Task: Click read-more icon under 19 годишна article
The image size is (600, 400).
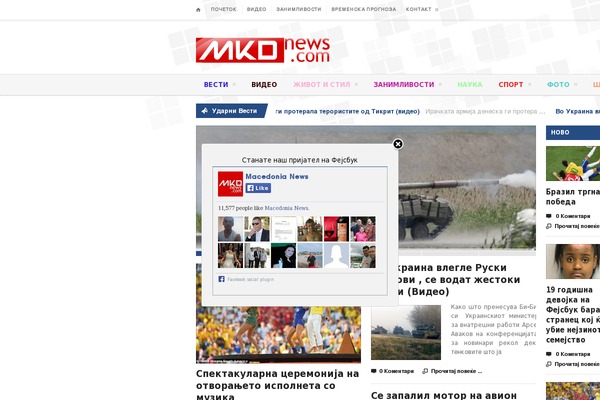Action: [x=549, y=364]
